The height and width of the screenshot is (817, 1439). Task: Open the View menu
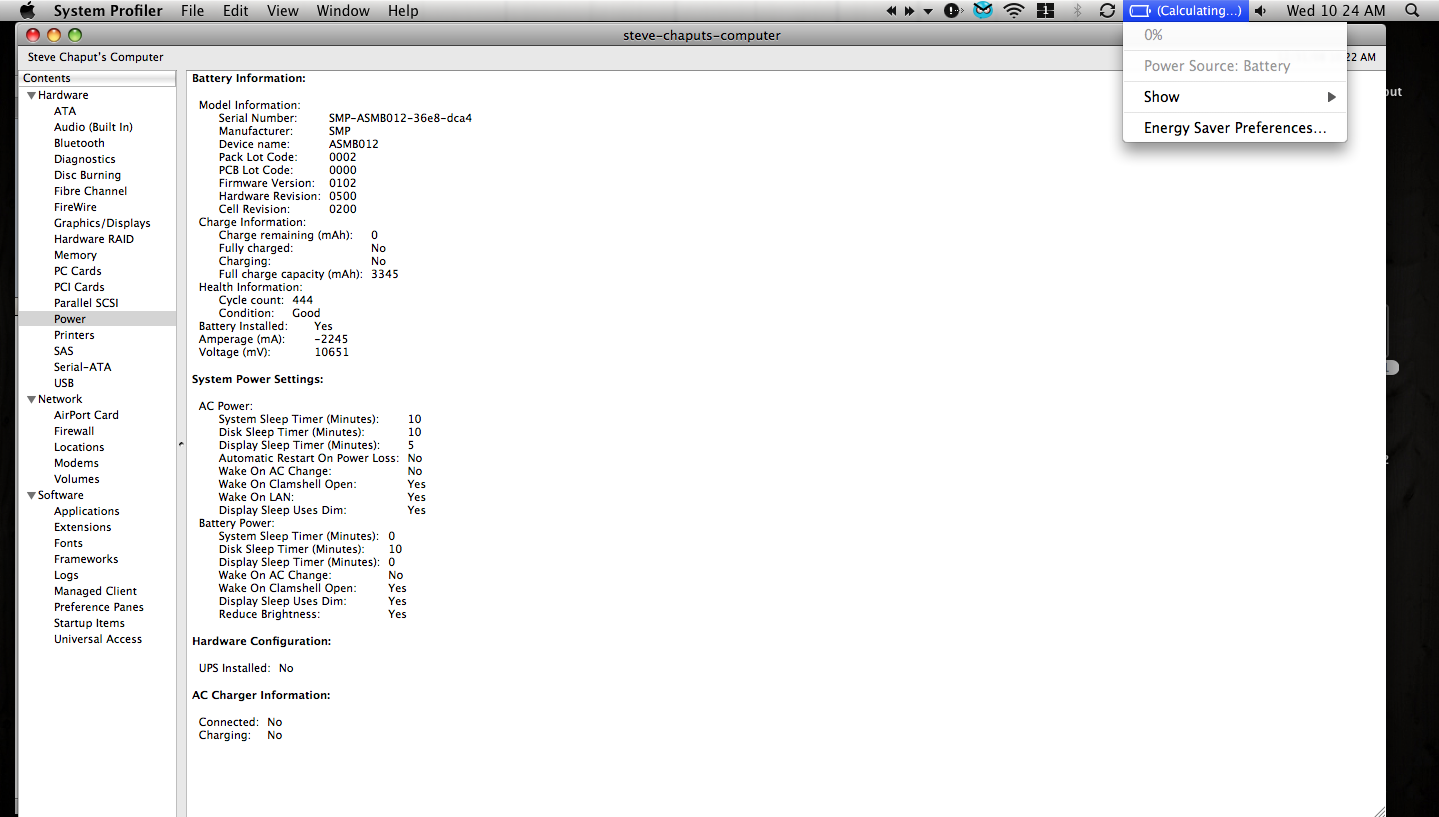283,11
